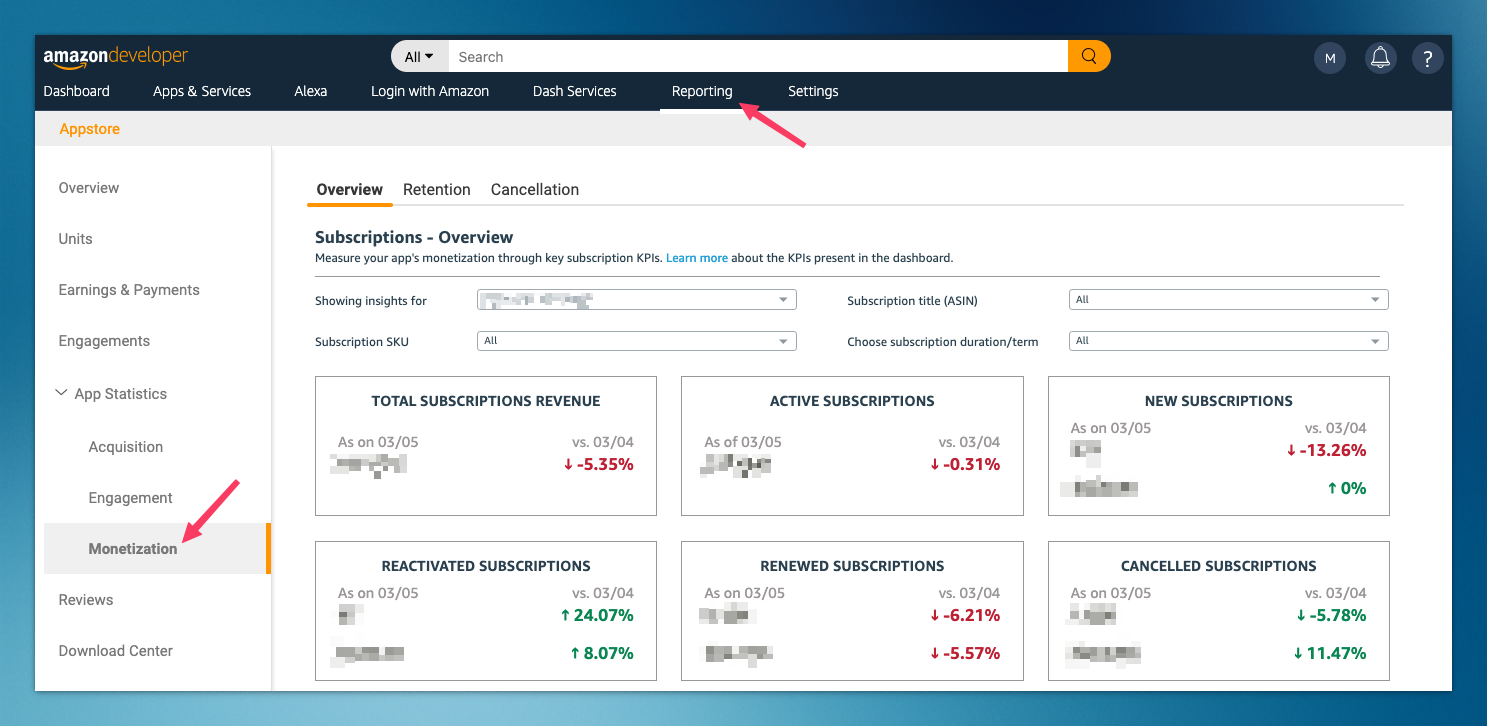Collapse the App Statistics section
This screenshot has height=726, width=1487.
[x=61, y=392]
